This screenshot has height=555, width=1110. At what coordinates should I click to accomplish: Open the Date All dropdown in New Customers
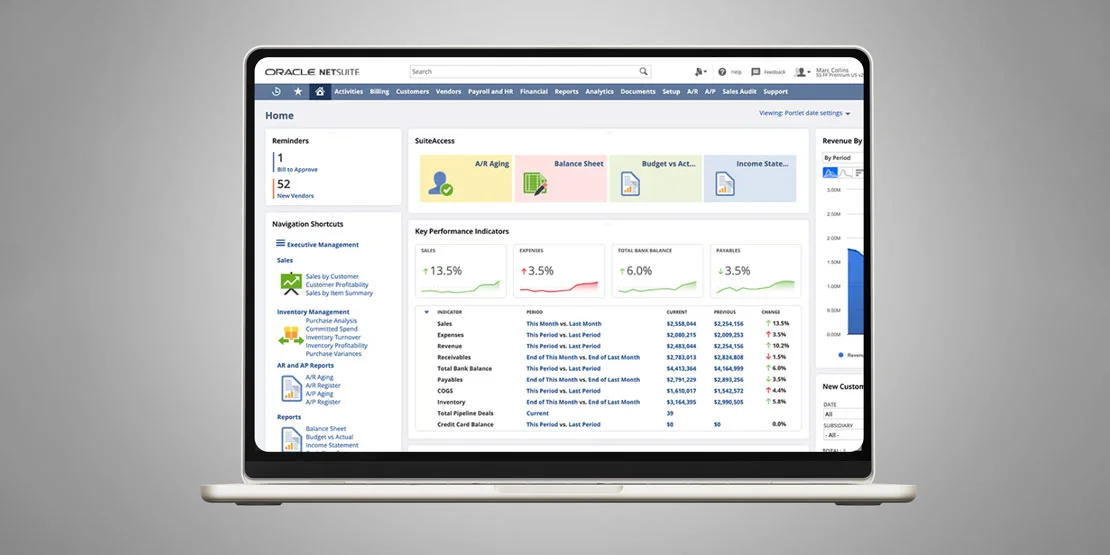tap(842, 414)
